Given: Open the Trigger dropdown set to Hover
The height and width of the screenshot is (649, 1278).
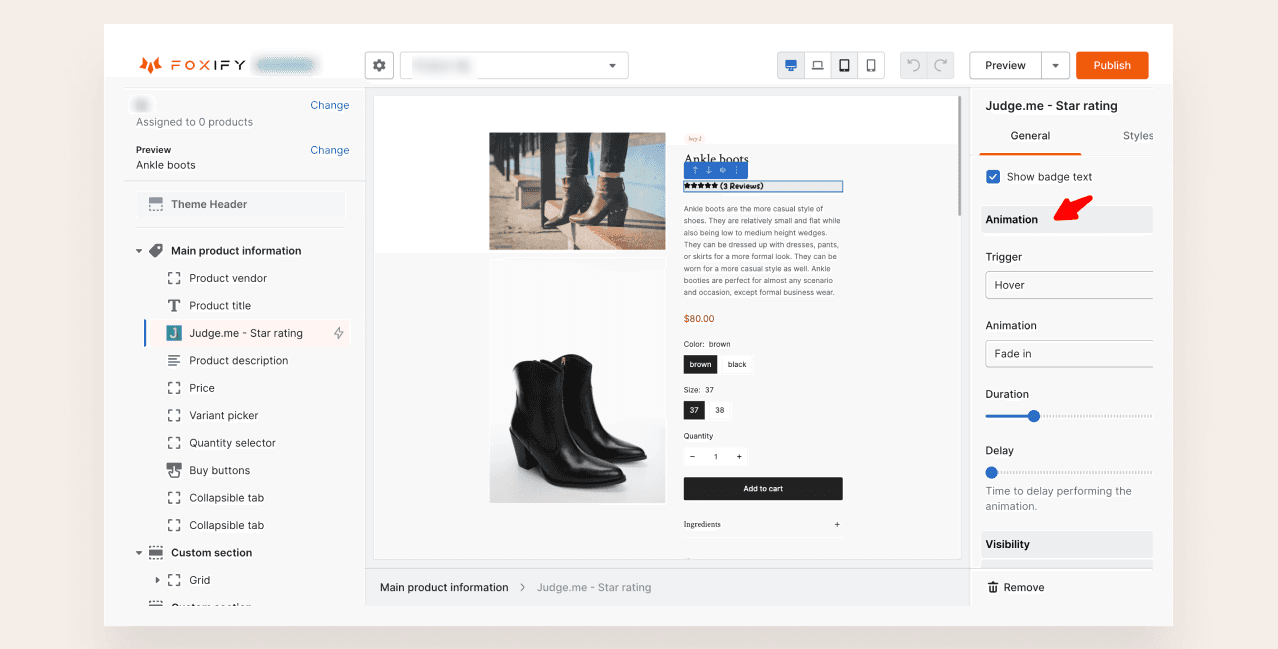Looking at the screenshot, I should 1068,285.
